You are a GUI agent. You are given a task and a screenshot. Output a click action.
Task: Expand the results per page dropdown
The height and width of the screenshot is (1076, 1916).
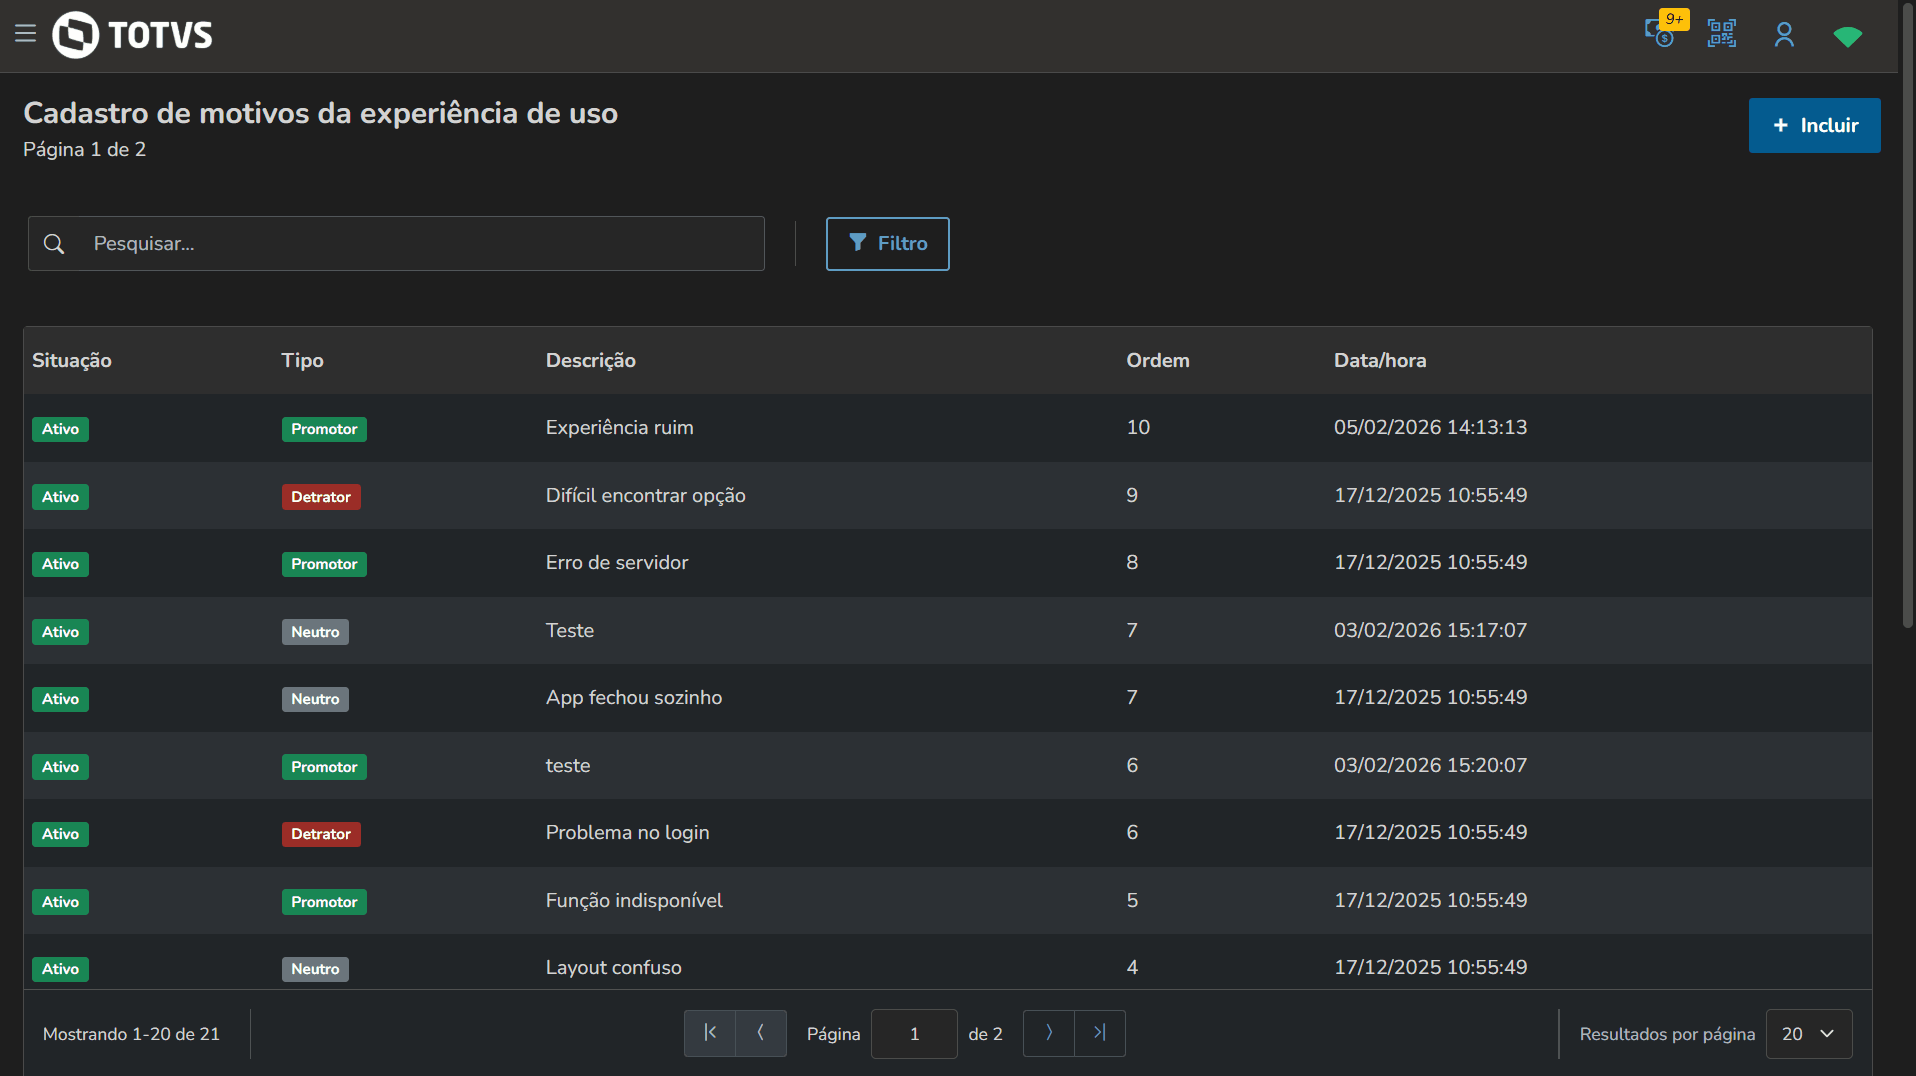(1808, 1034)
